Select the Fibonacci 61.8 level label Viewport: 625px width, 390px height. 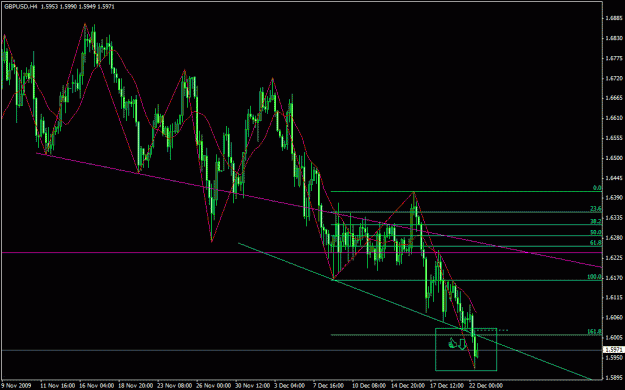(x=596, y=242)
